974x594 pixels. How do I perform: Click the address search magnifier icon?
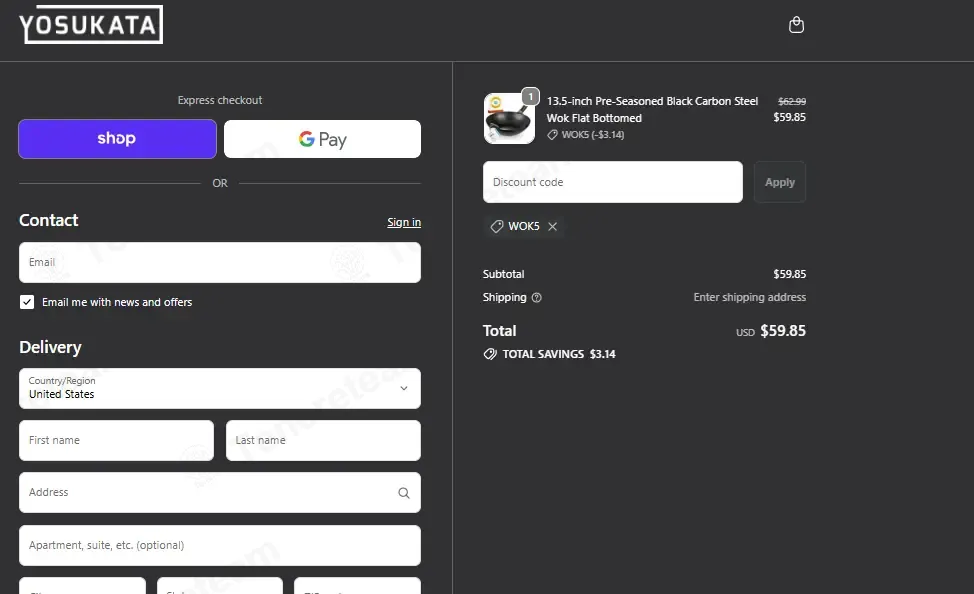[404, 493]
